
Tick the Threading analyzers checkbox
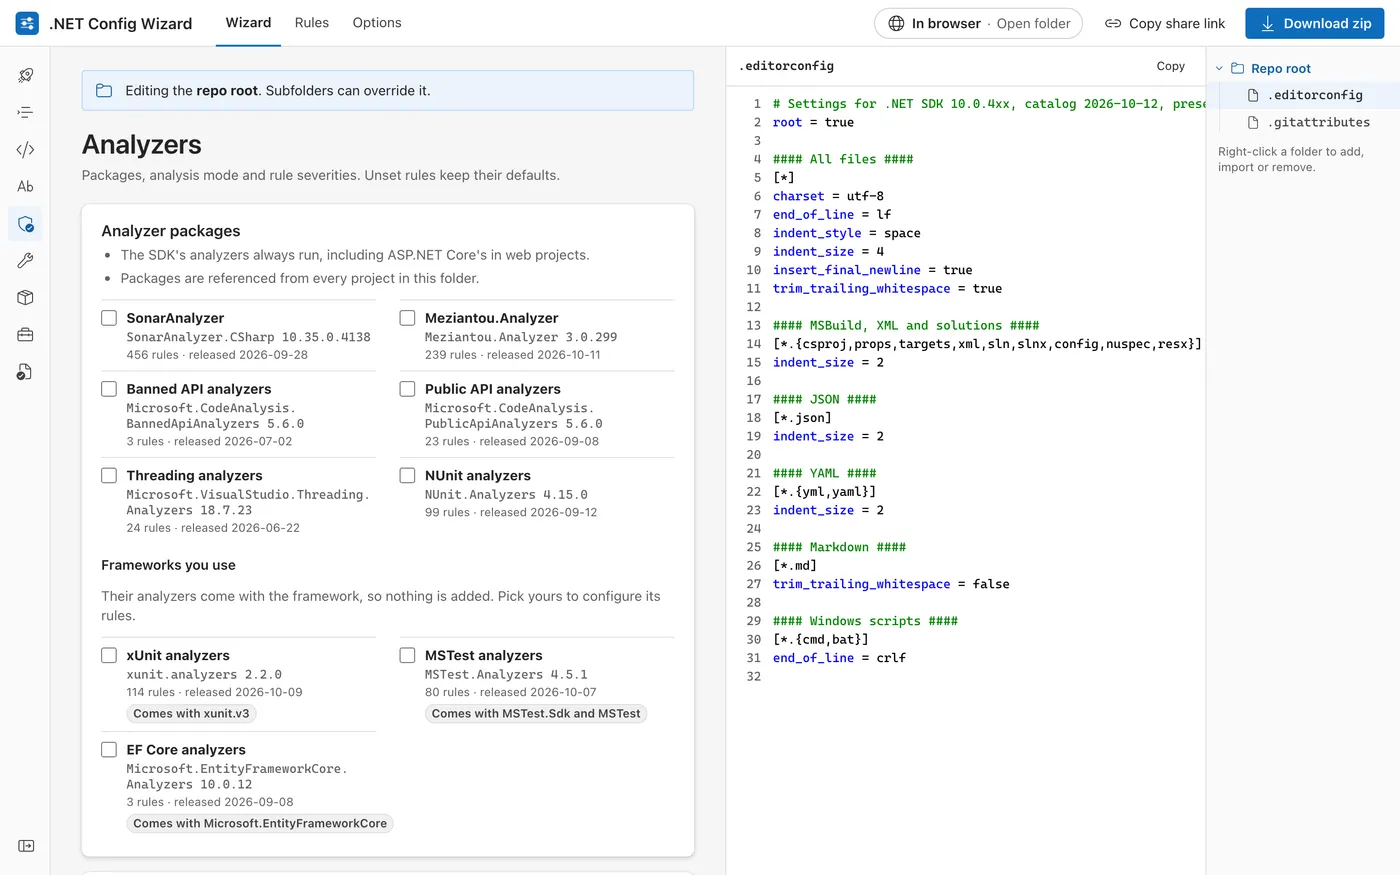coord(109,475)
